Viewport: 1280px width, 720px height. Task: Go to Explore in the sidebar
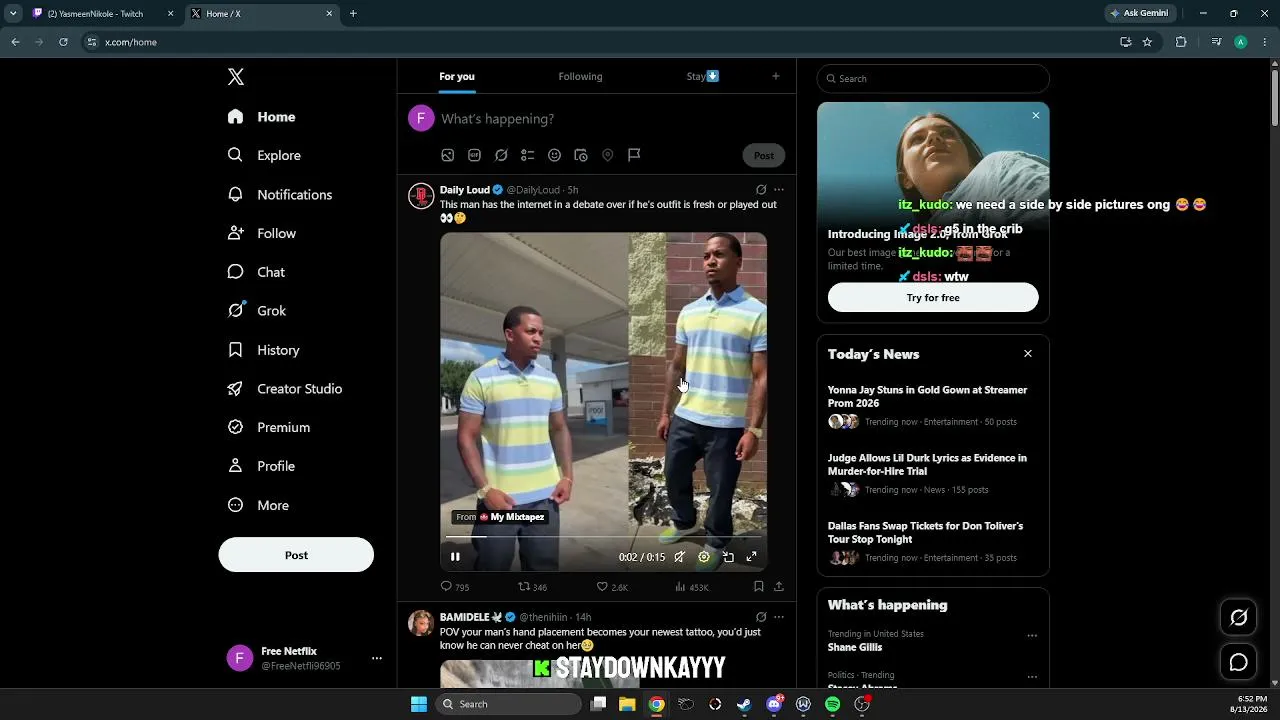pyautogui.click(x=264, y=155)
